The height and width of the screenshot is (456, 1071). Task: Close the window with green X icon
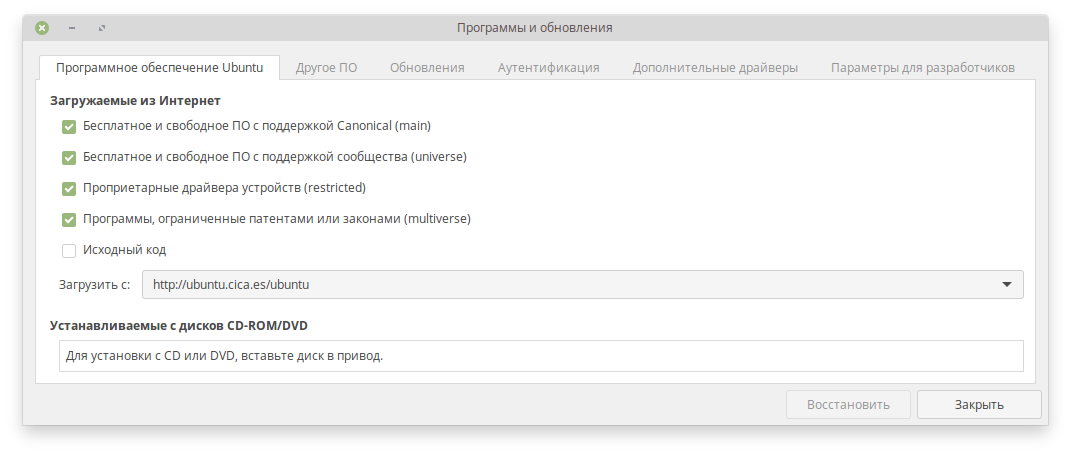click(42, 28)
